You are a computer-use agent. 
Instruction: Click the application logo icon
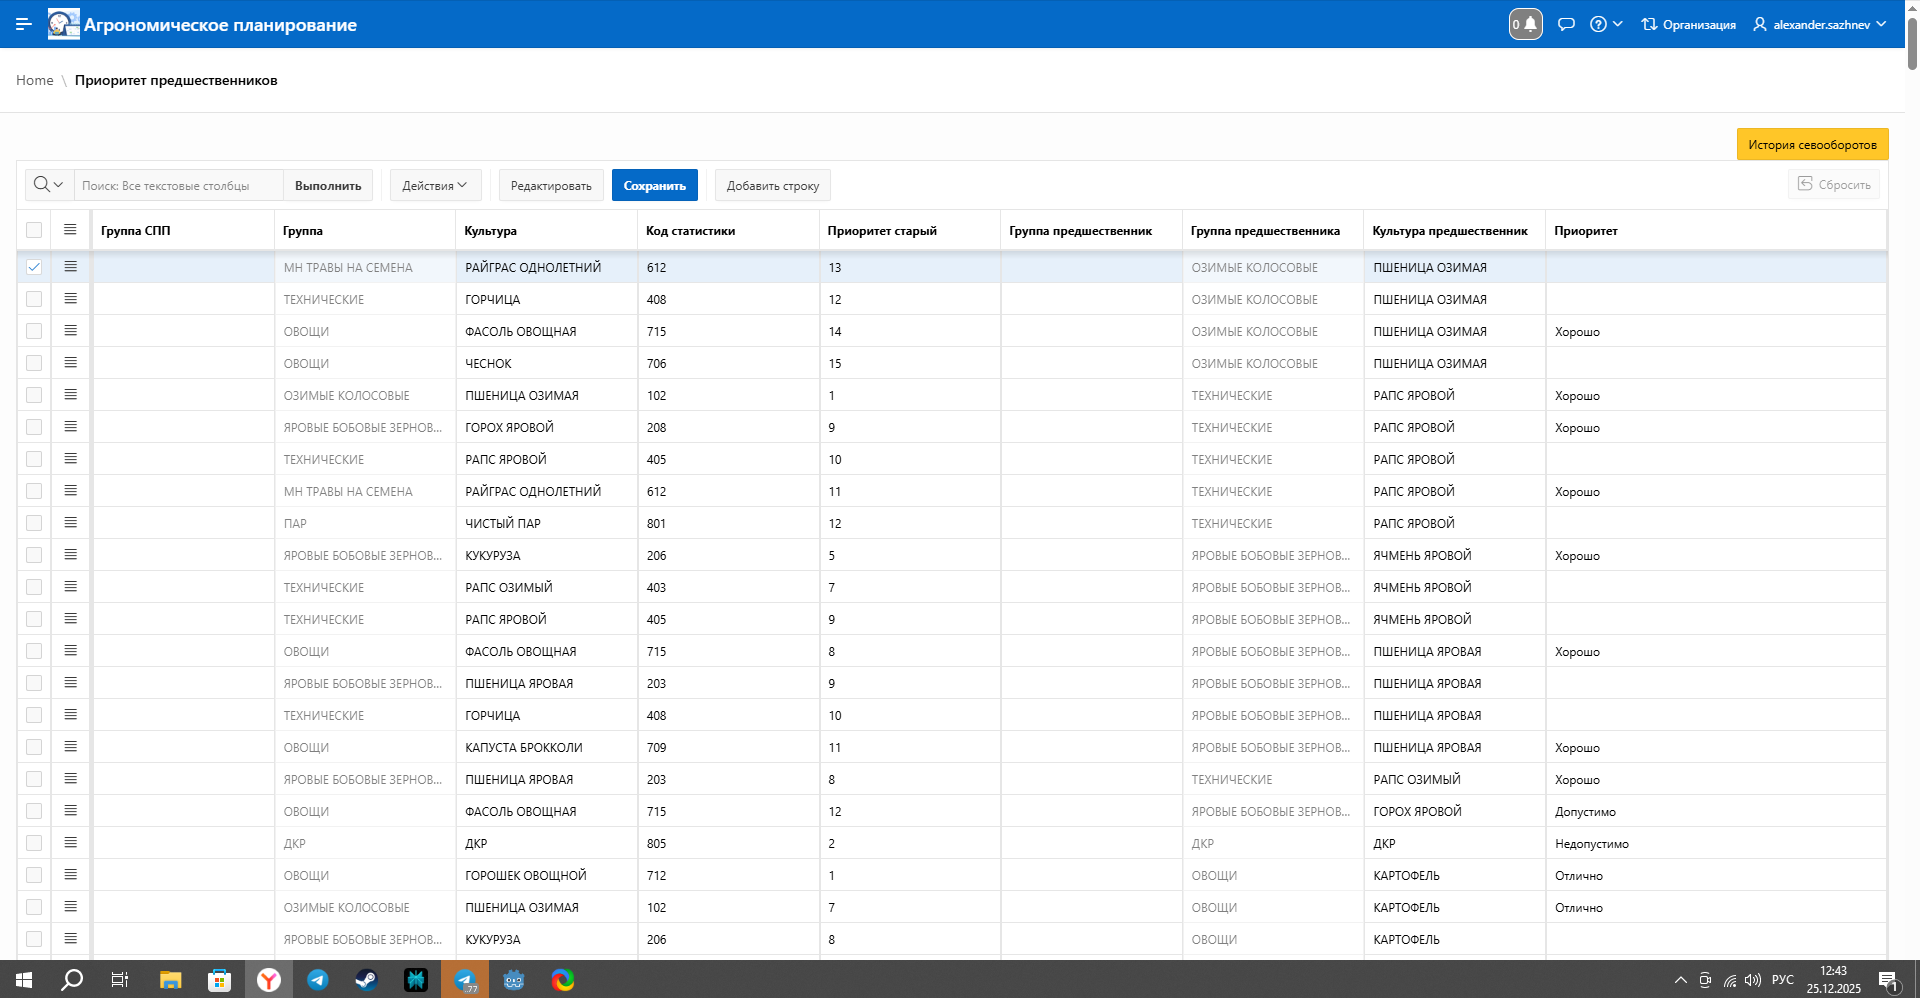[x=64, y=24]
